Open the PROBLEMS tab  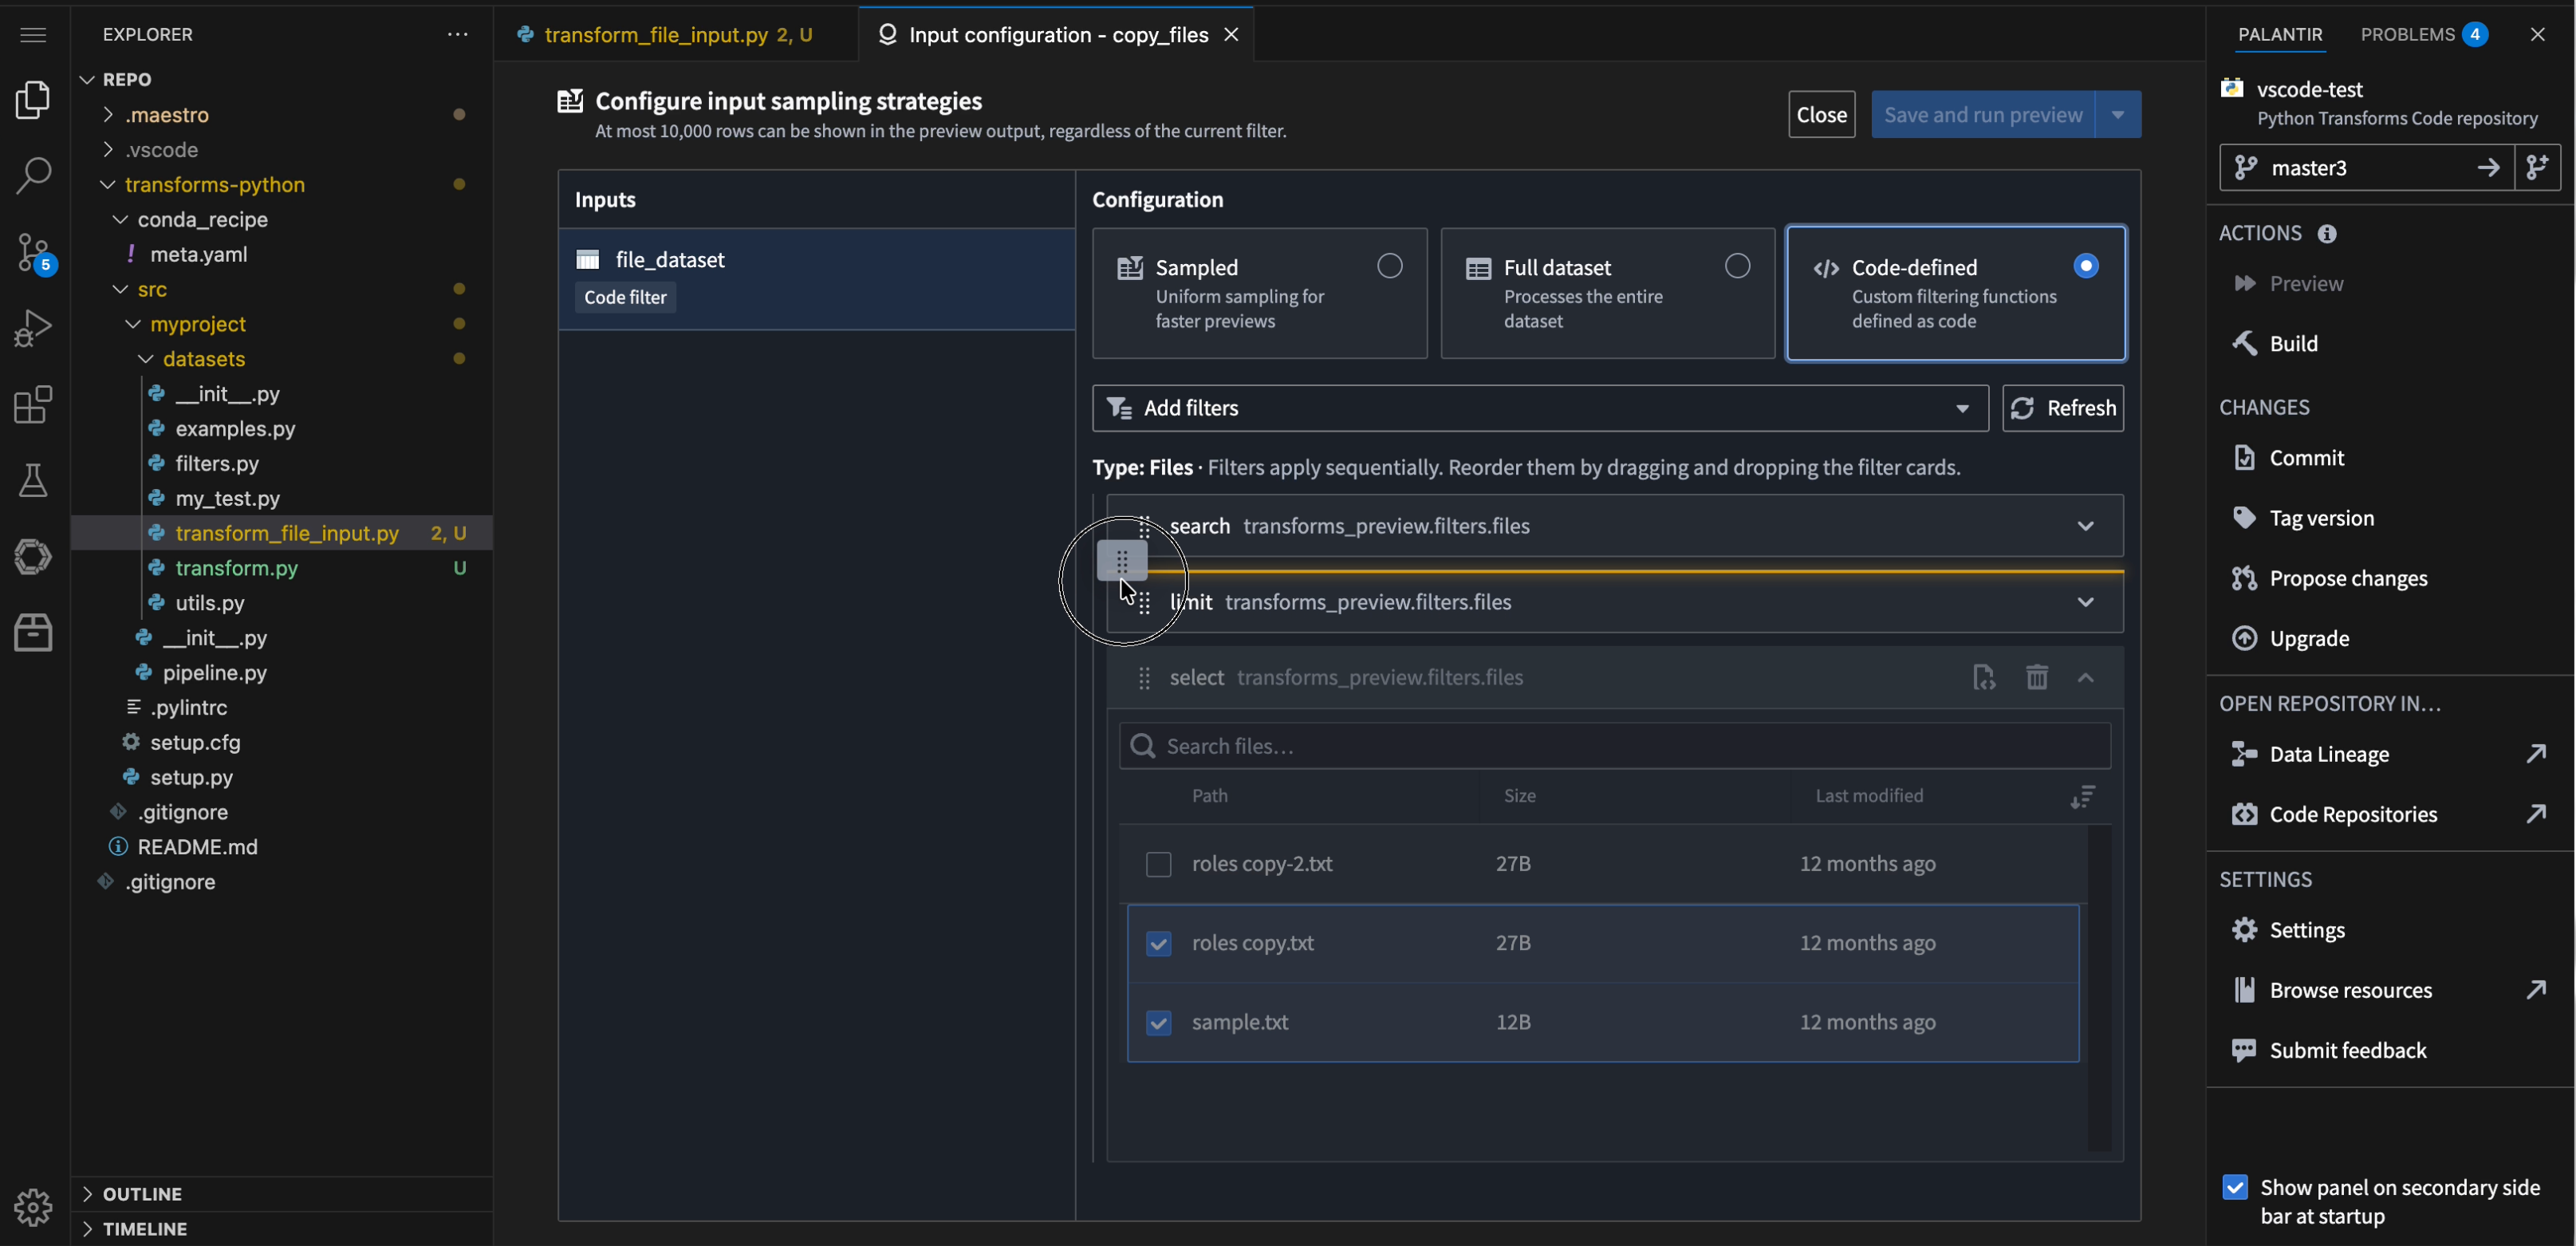(x=2411, y=33)
